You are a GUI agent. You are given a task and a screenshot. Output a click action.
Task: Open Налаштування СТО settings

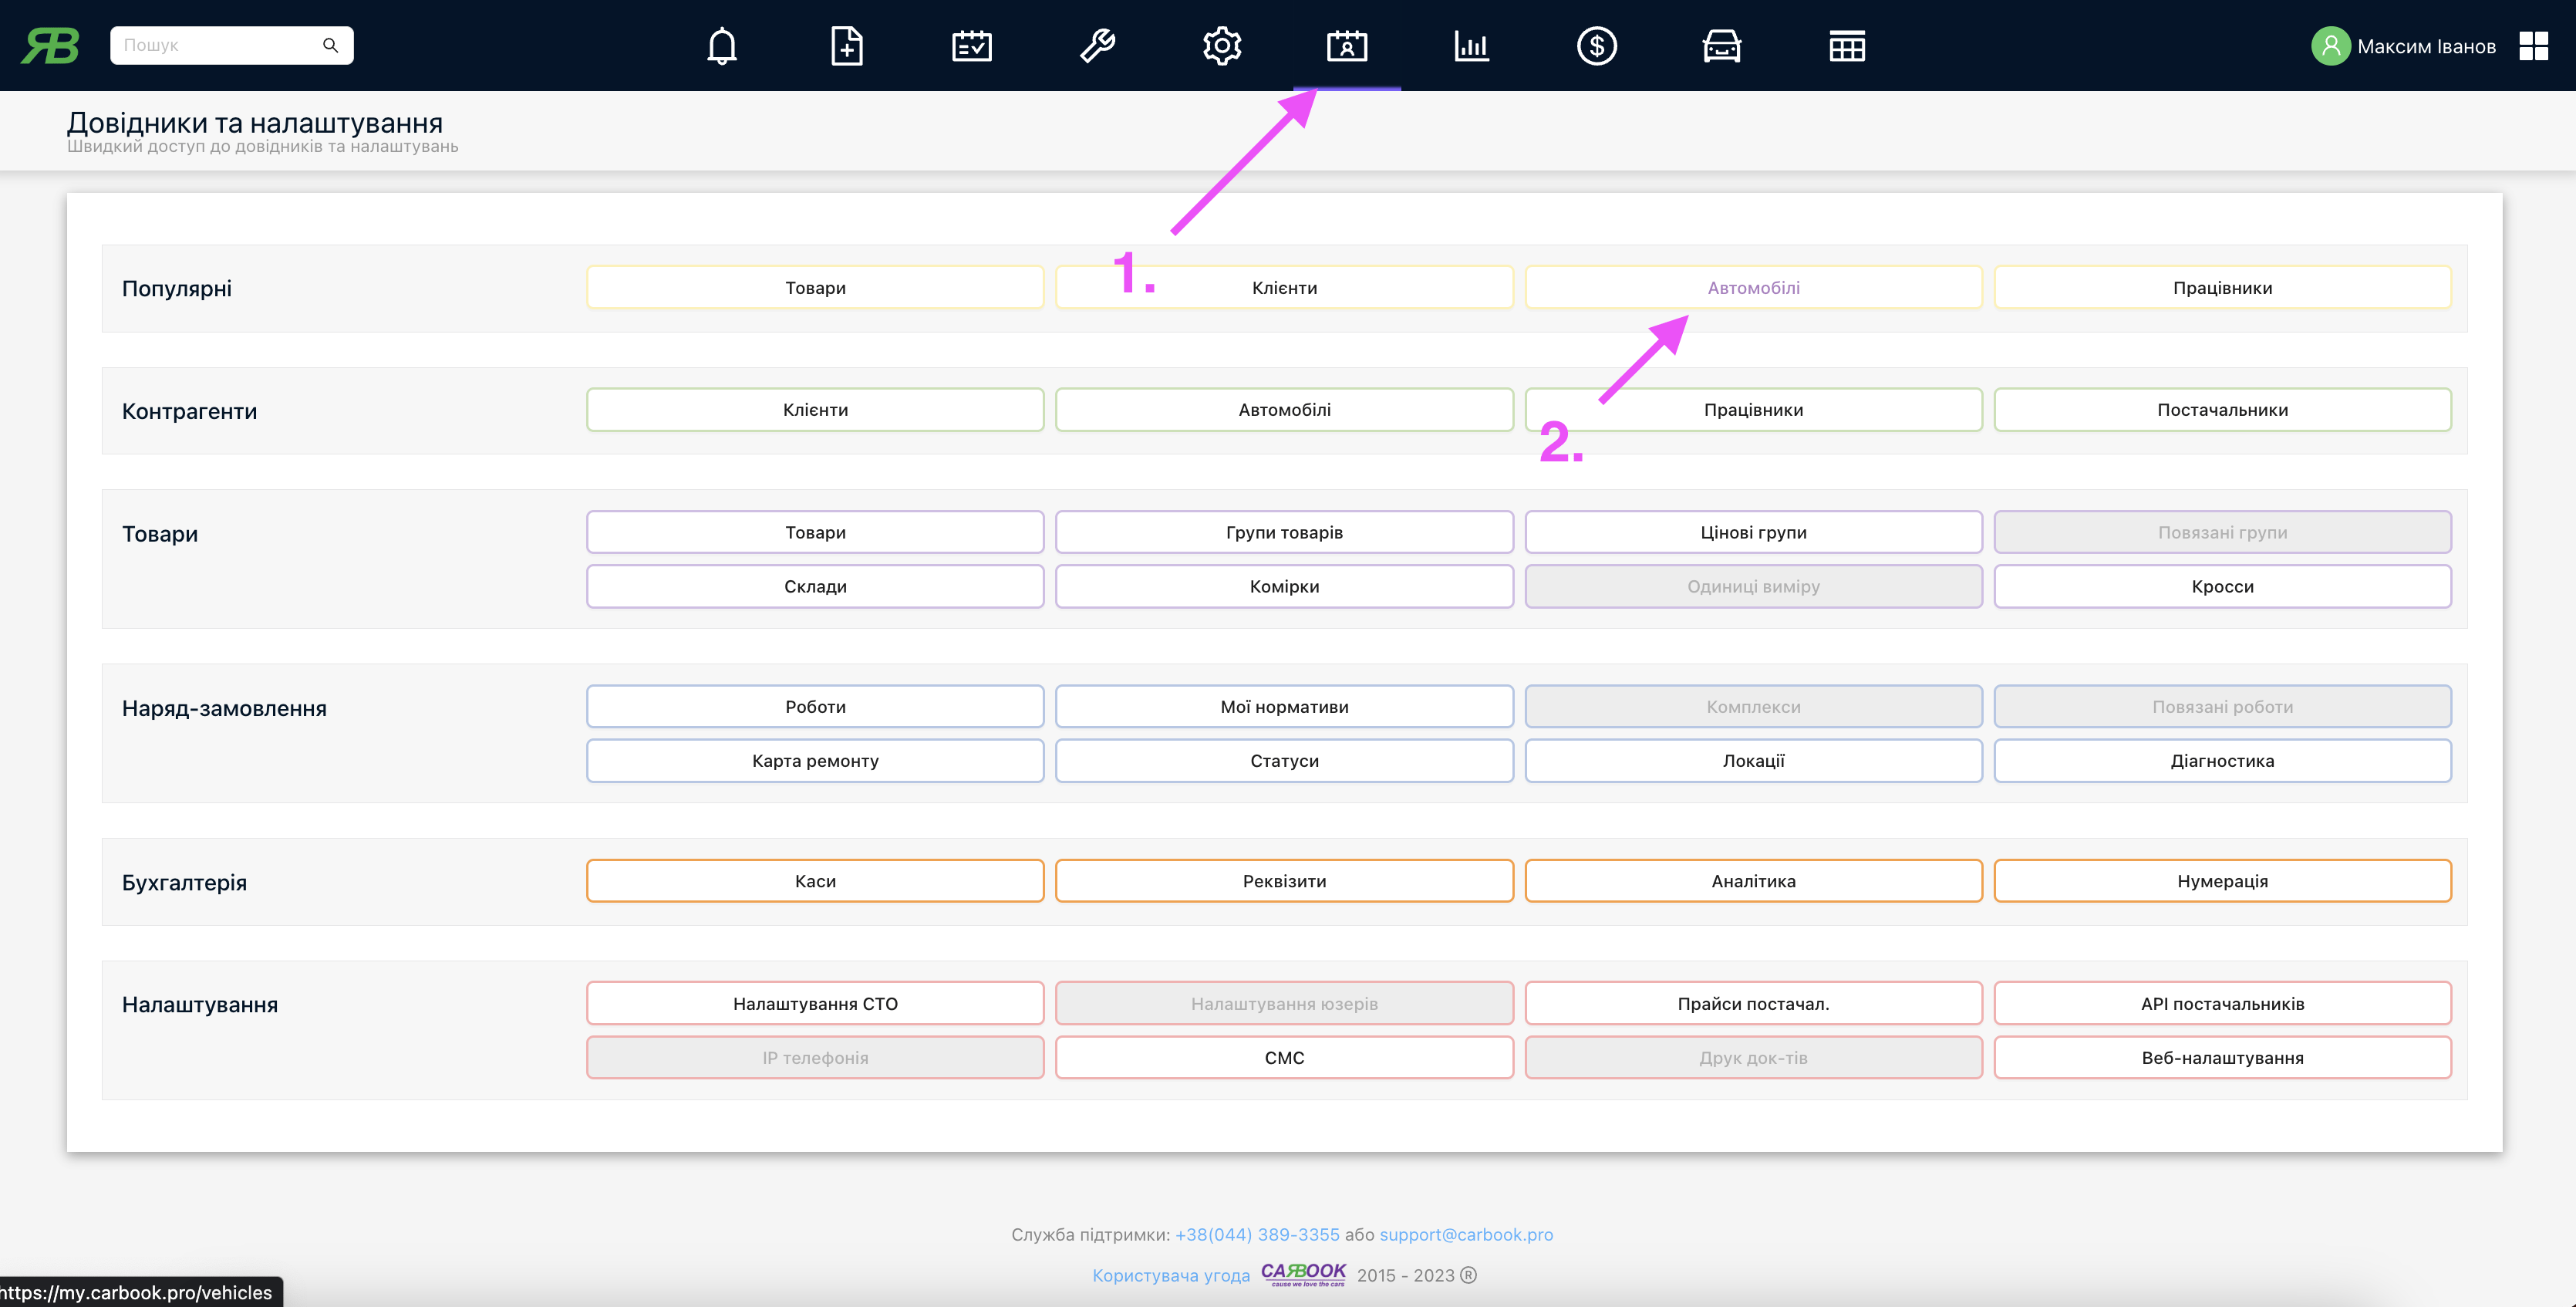(x=814, y=1003)
